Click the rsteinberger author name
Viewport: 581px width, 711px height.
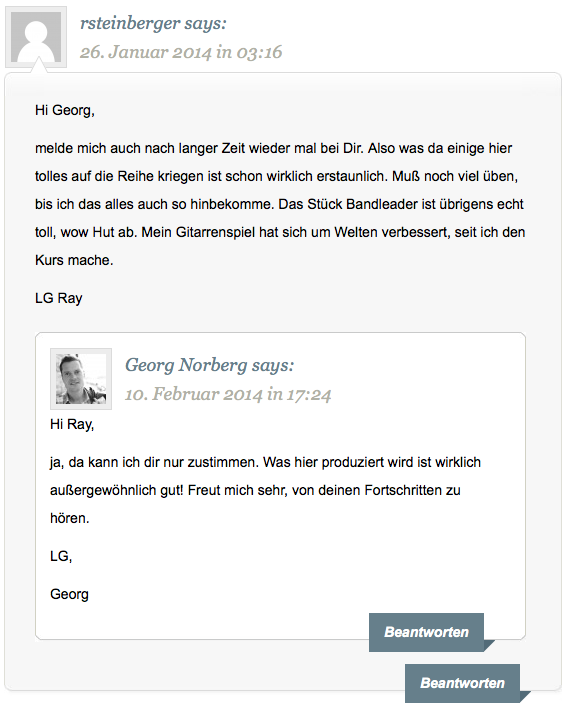[x=130, y=23]
